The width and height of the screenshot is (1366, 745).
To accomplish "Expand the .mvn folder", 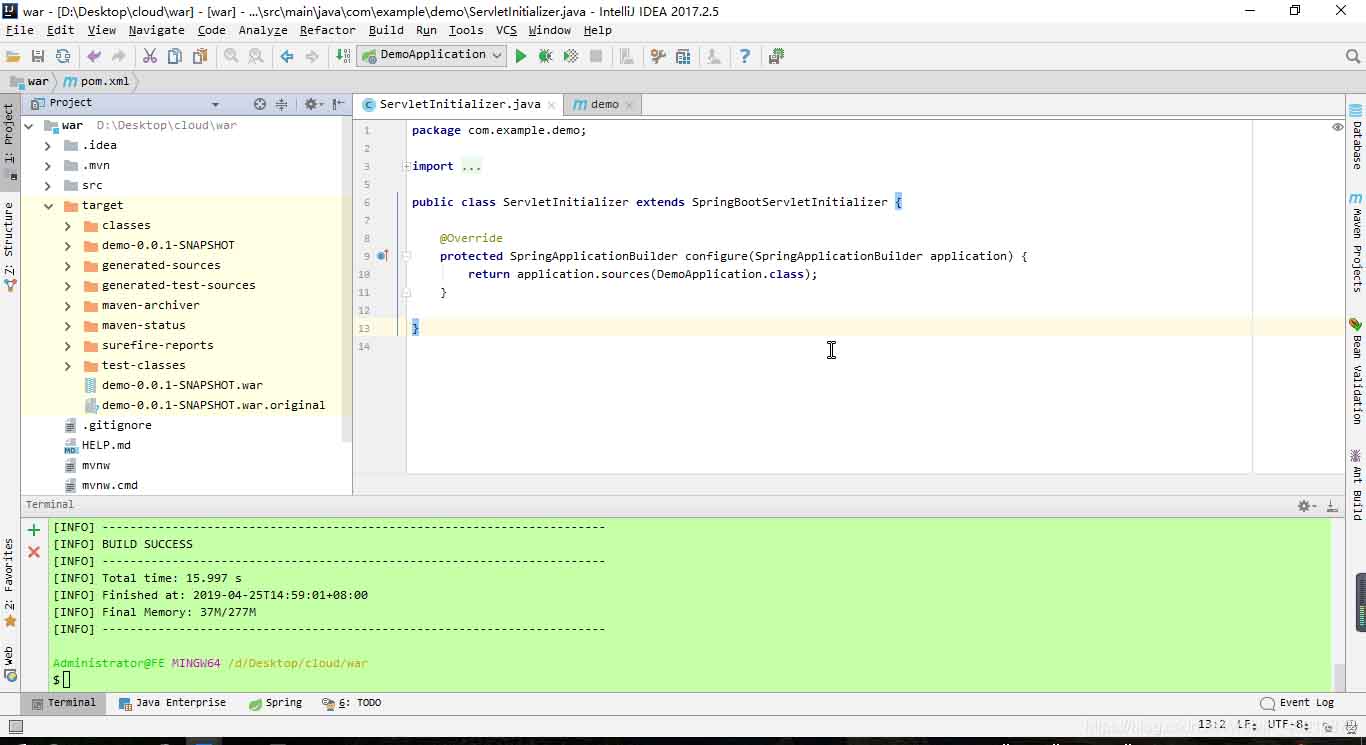I will point(48,166).
